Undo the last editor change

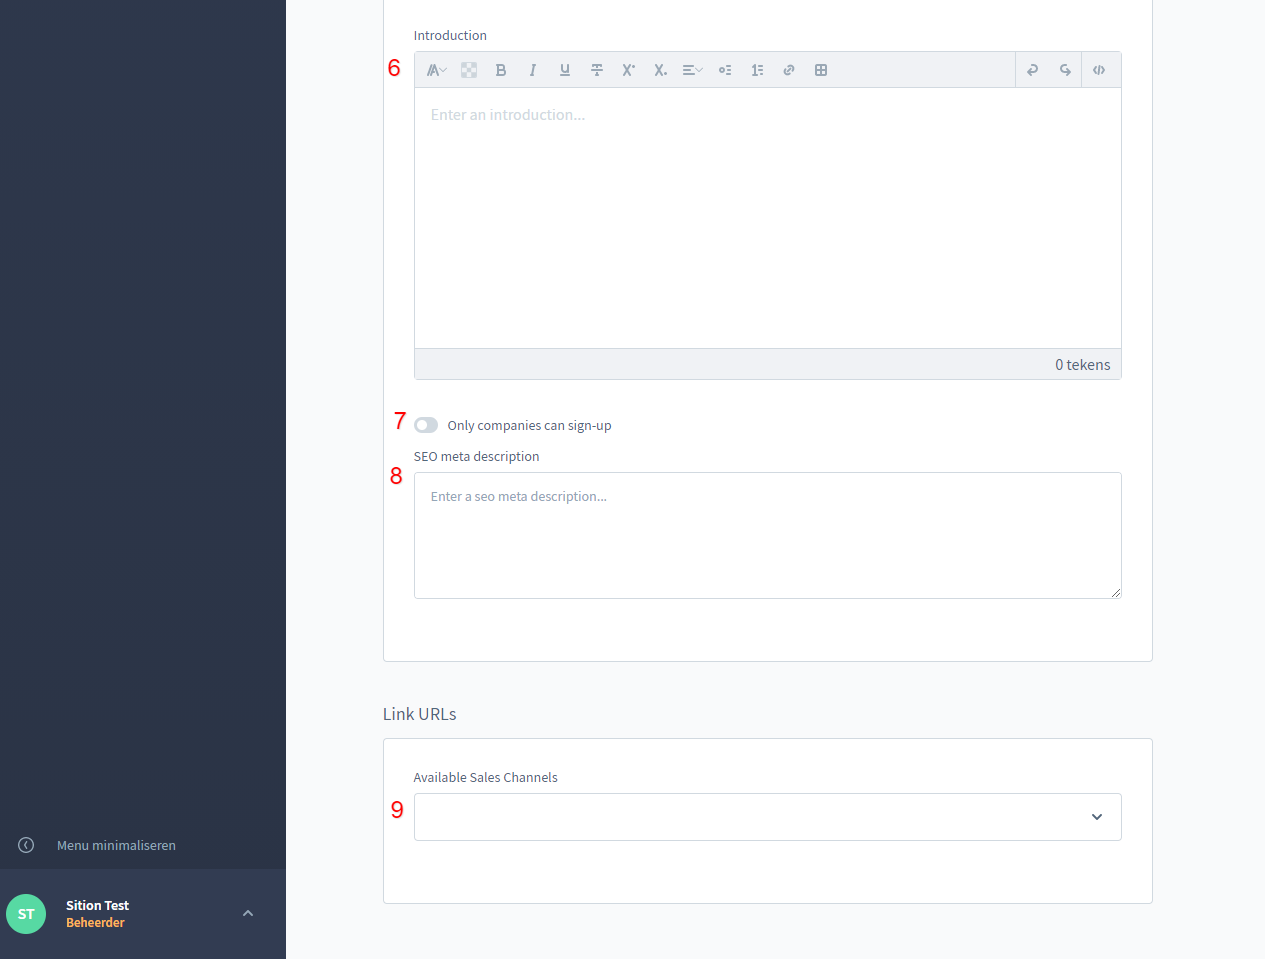point(1033,70)
